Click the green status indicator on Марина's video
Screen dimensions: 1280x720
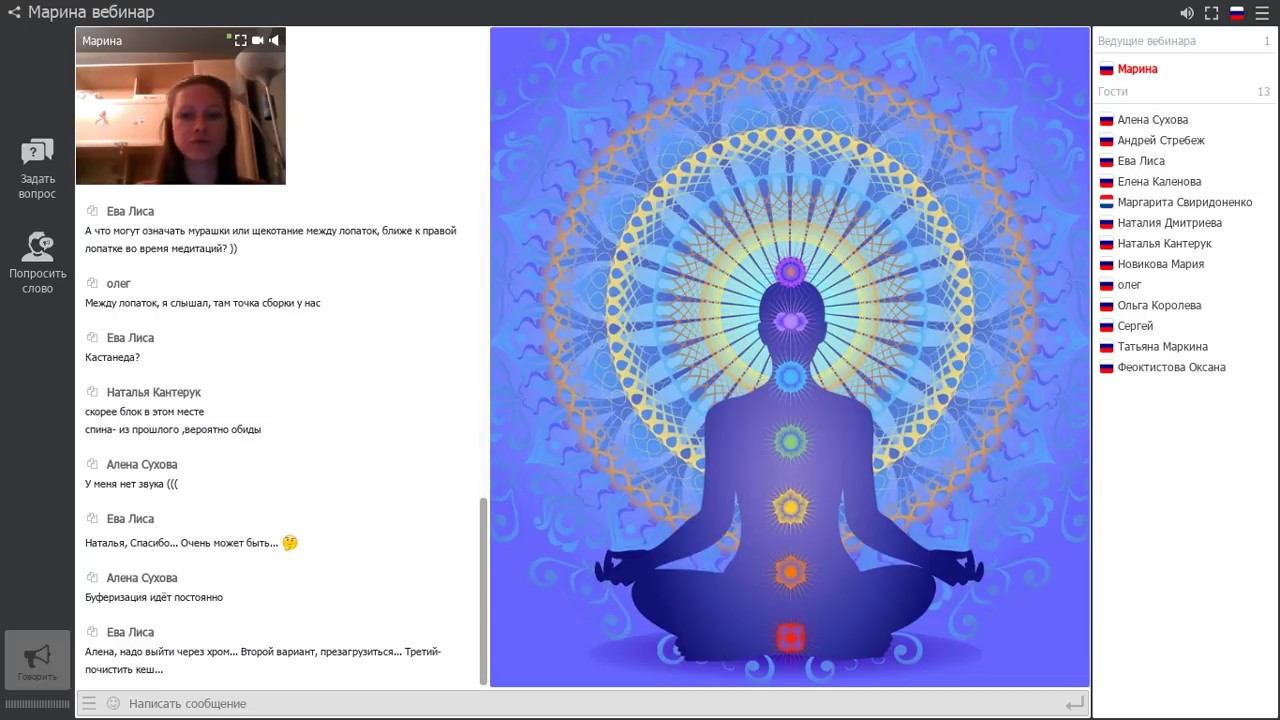(x=229, y=36)
